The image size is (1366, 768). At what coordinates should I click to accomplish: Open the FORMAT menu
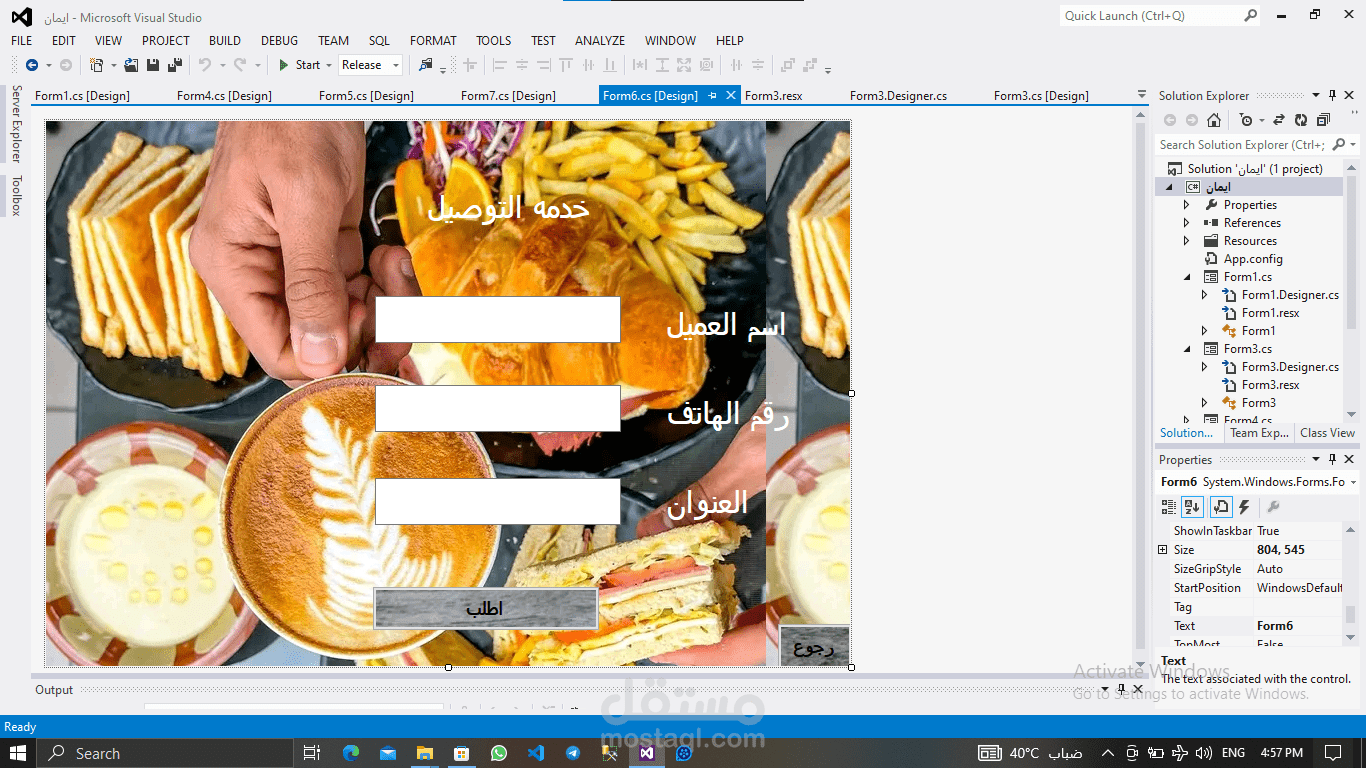point(433,41)
